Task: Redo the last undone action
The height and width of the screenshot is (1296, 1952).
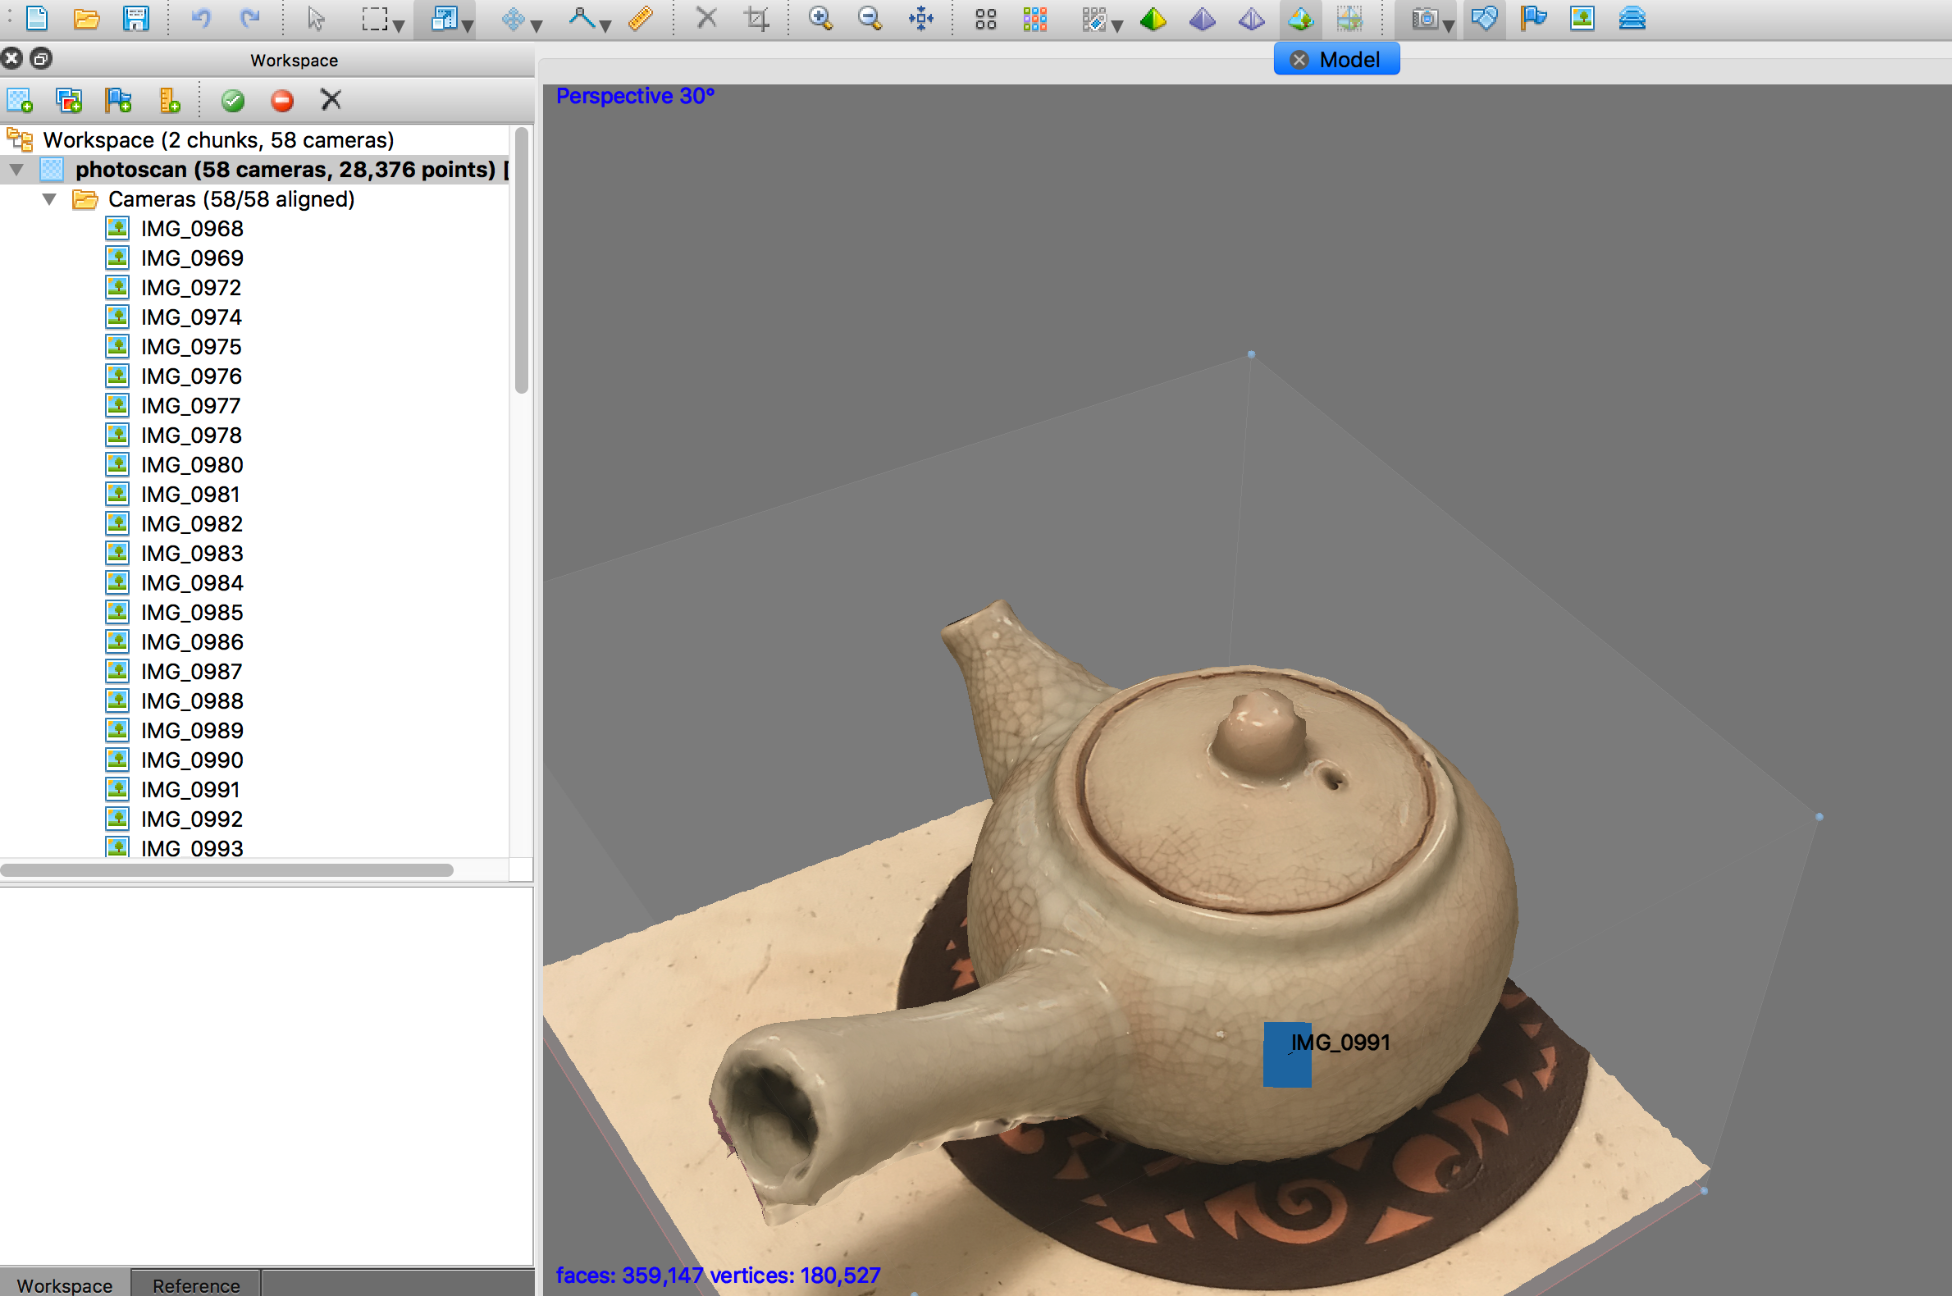Action: (x=250, y=18)
